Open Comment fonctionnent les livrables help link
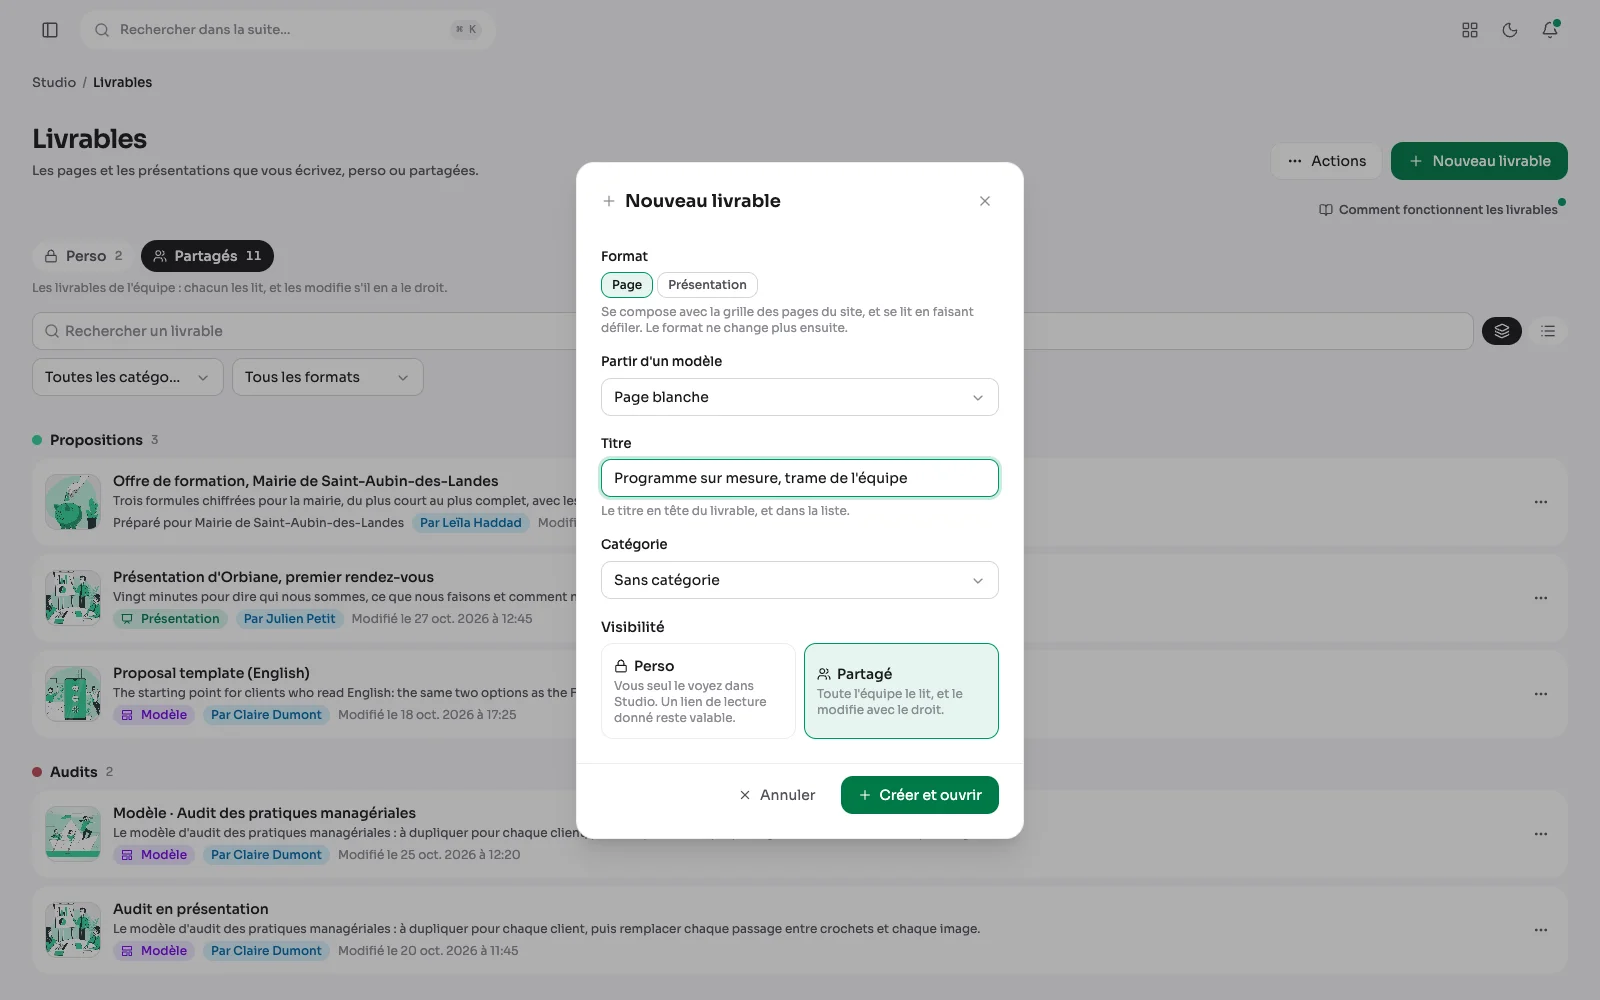1600x1000 pixels. (x=1438, y=210)
